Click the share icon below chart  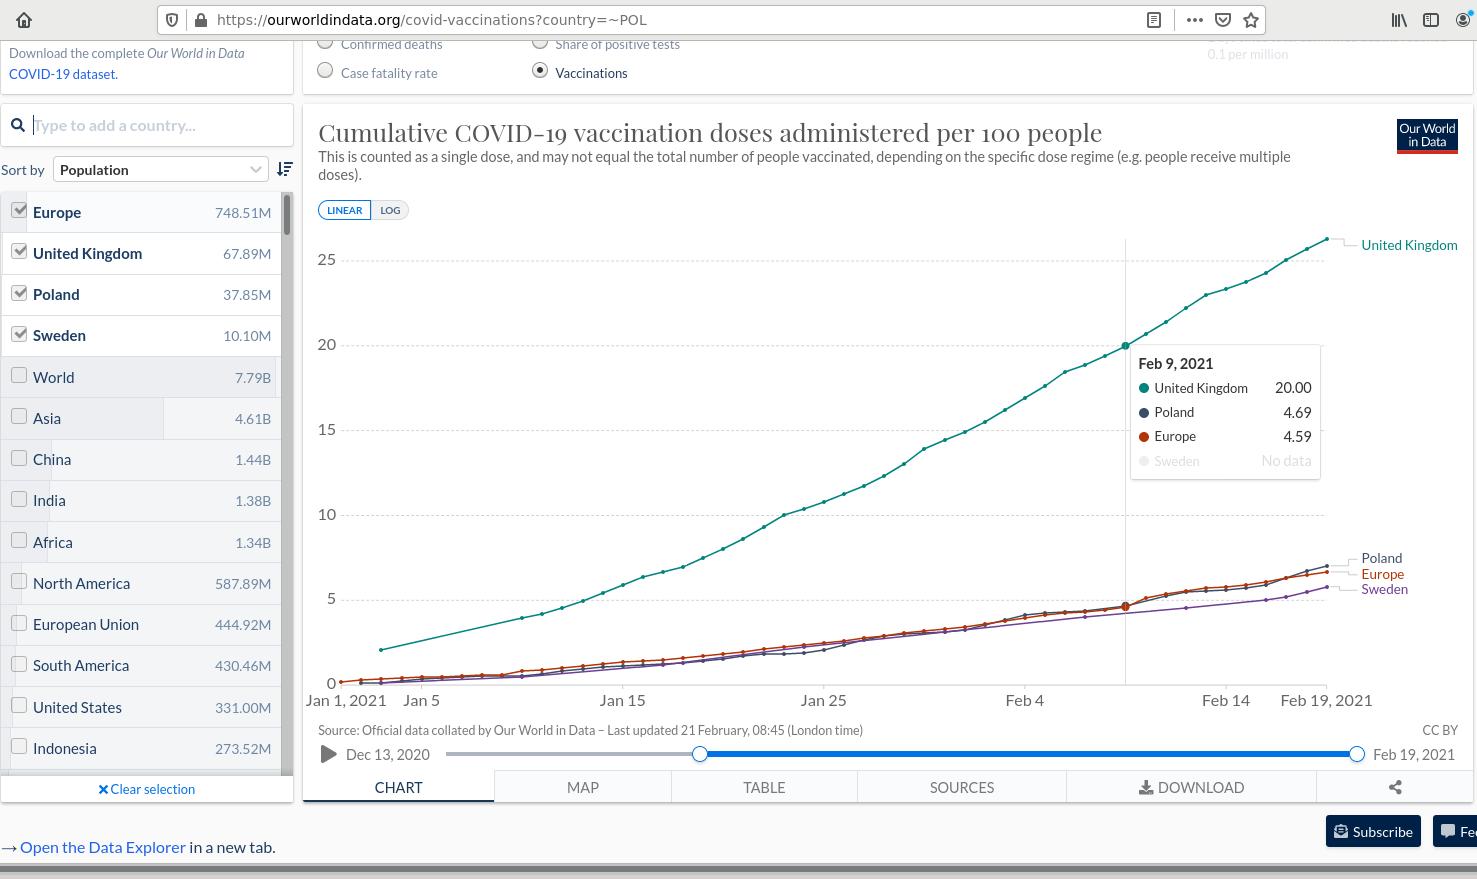click(x=1394, y=787)
